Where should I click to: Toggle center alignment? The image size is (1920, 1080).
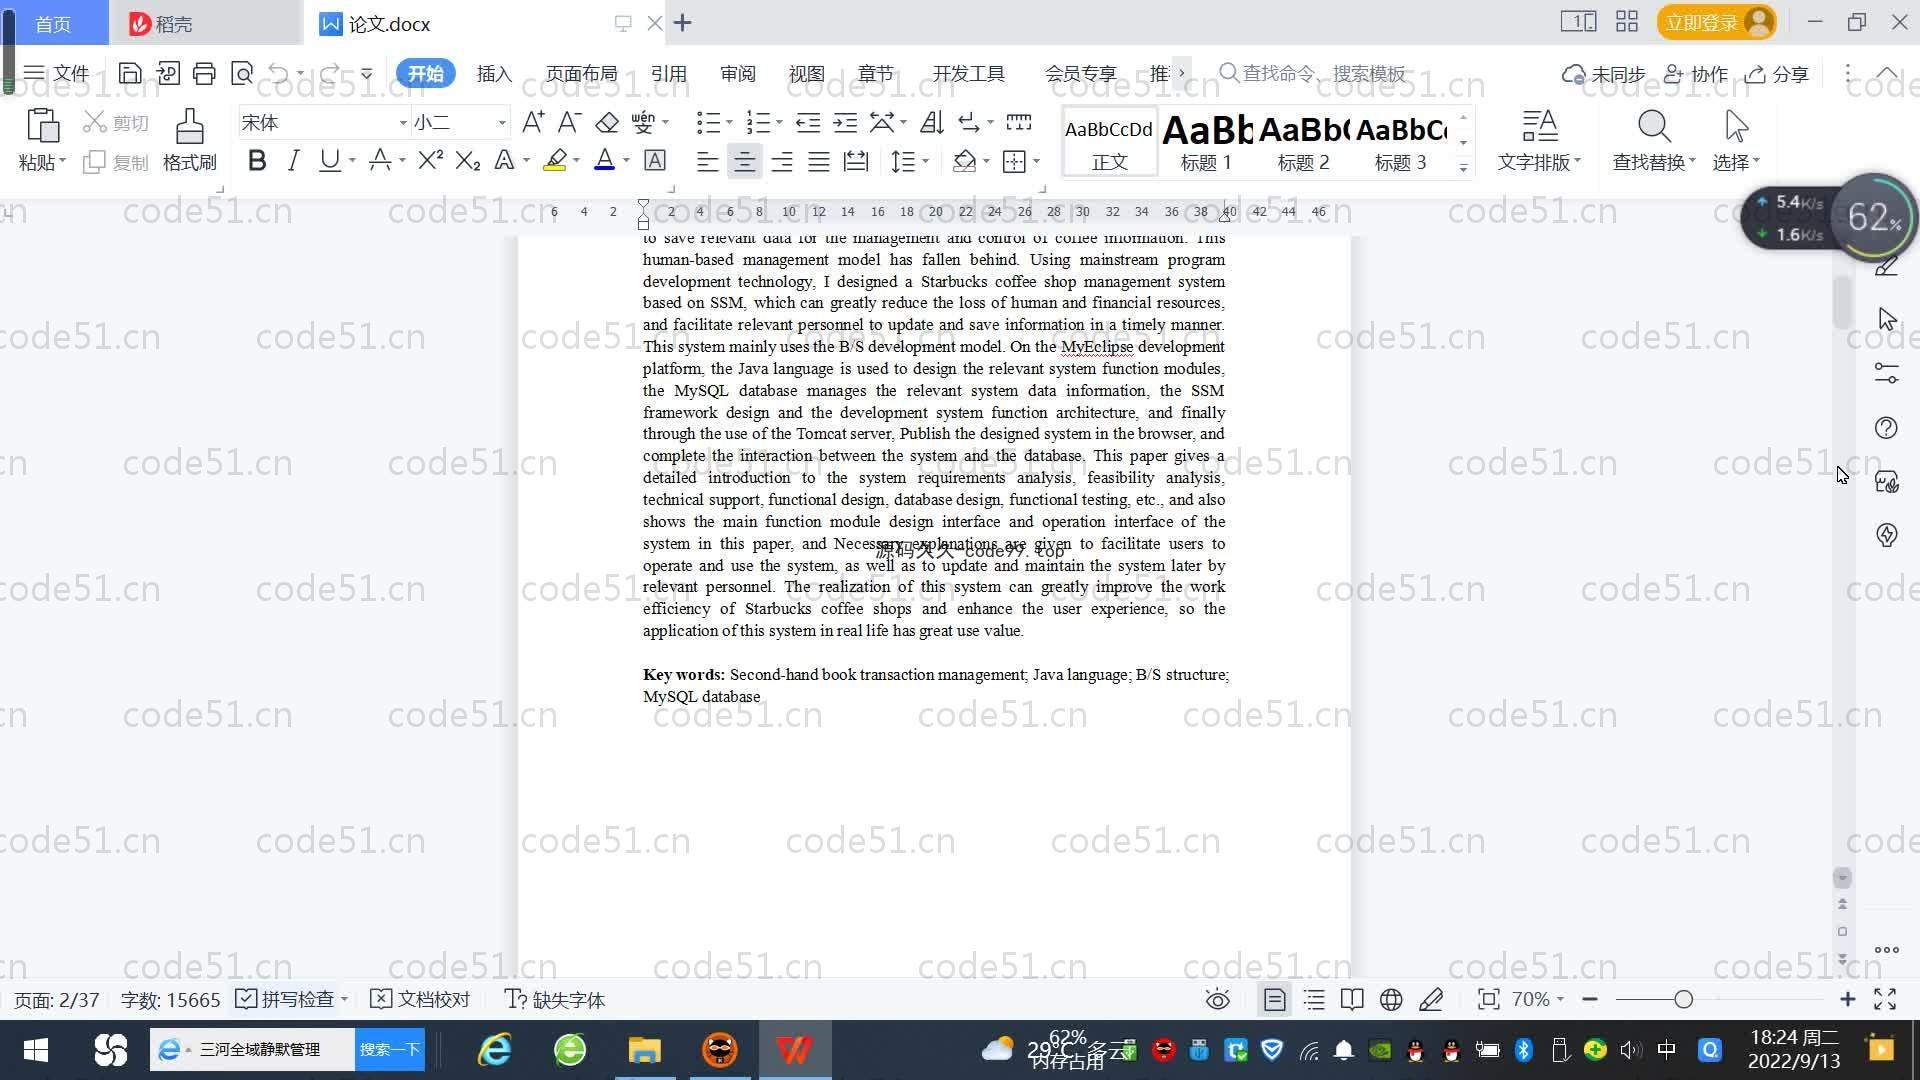pyautogui.click(x=744, y=161)
